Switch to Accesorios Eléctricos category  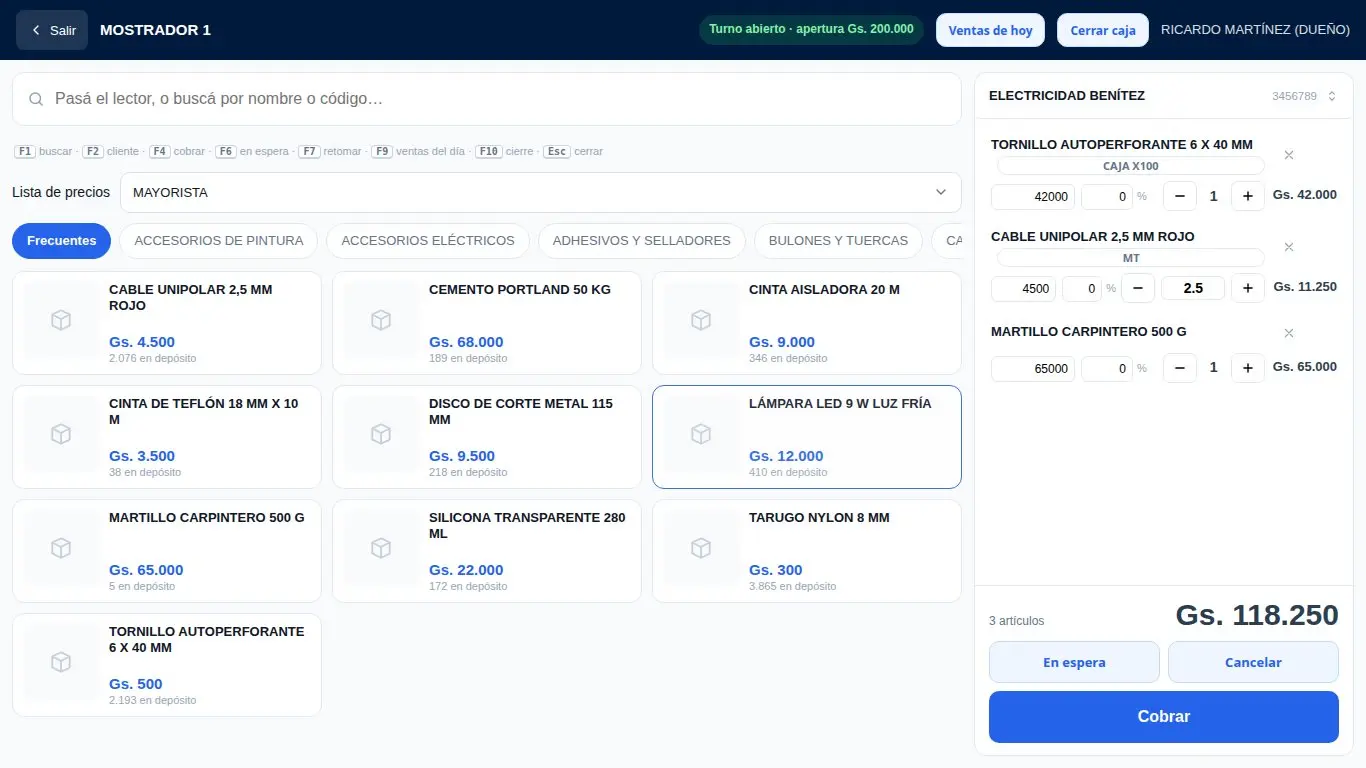428,241
